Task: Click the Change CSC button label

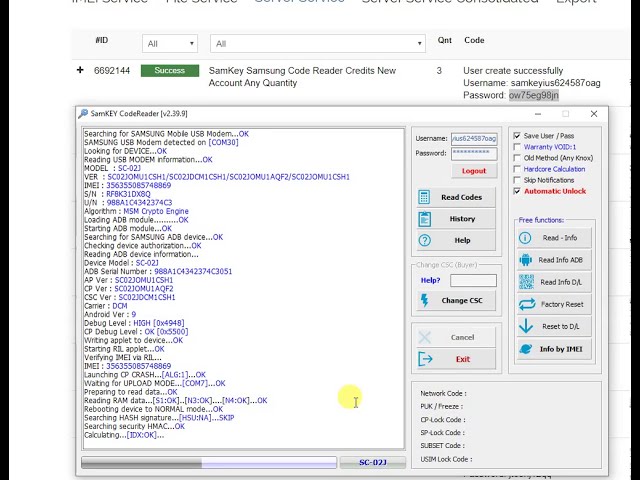Action: (462, 300)
